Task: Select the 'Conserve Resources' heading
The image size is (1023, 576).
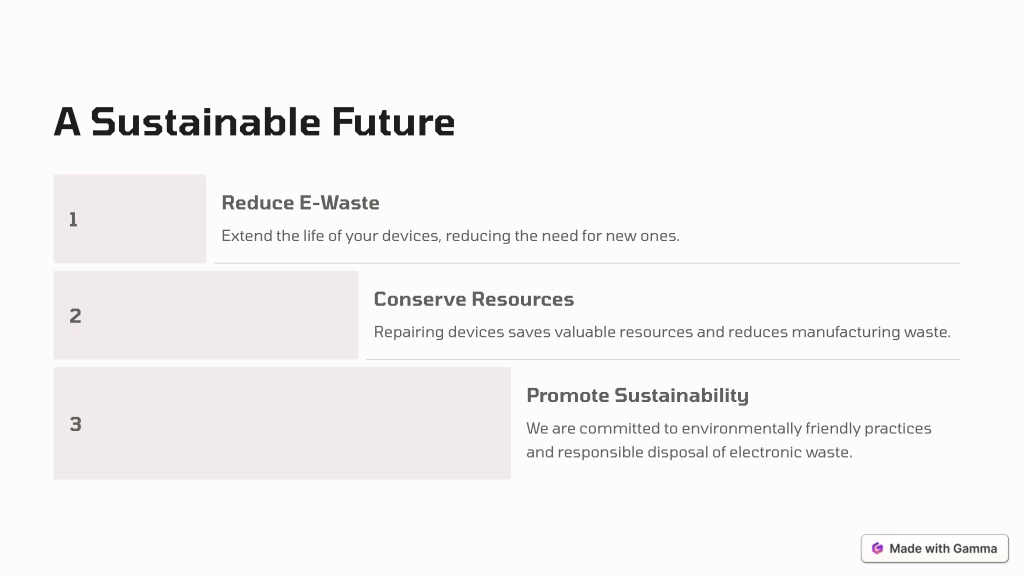Action: (x=474, y=299)
